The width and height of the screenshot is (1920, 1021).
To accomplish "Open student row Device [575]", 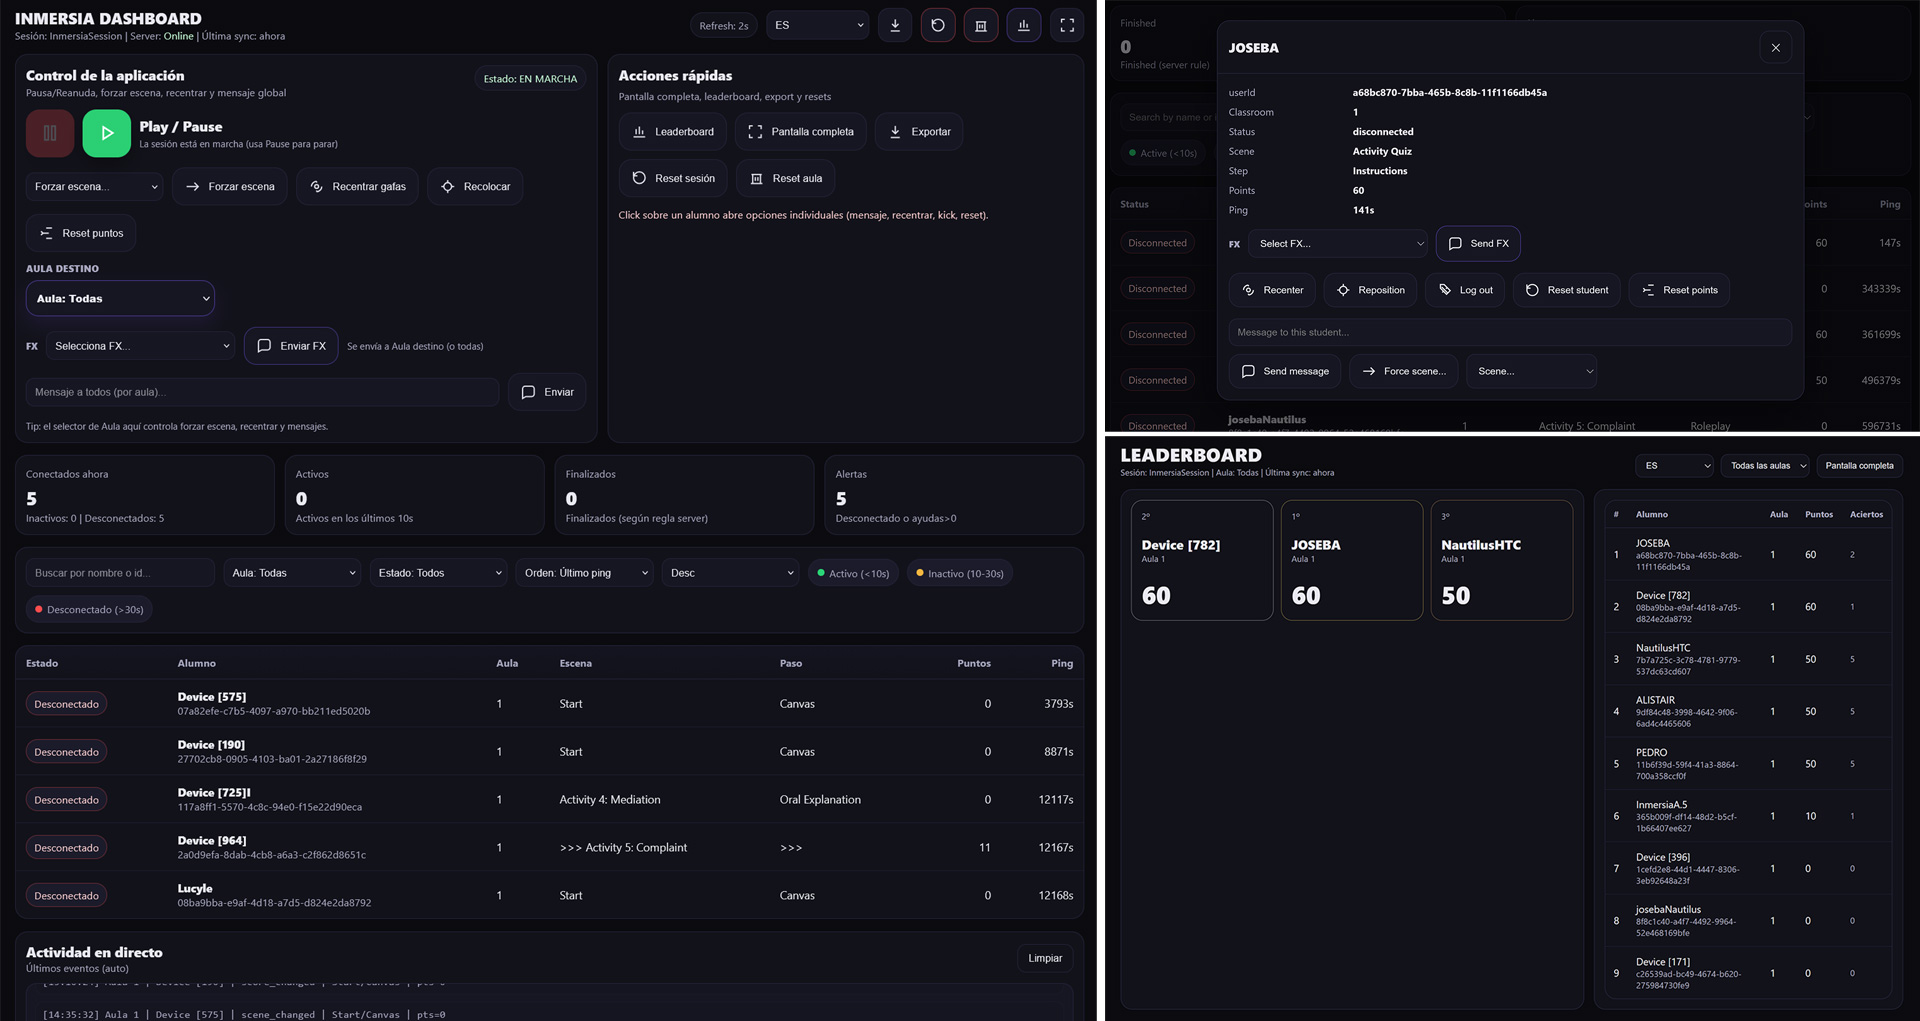I will tap(549, 704).
